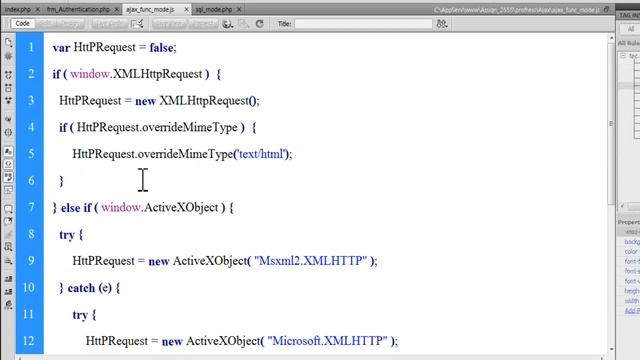Click the Remove Comment icon
Image resolution: width=640 pixels, height=360 pixels.
pos(8,222)
